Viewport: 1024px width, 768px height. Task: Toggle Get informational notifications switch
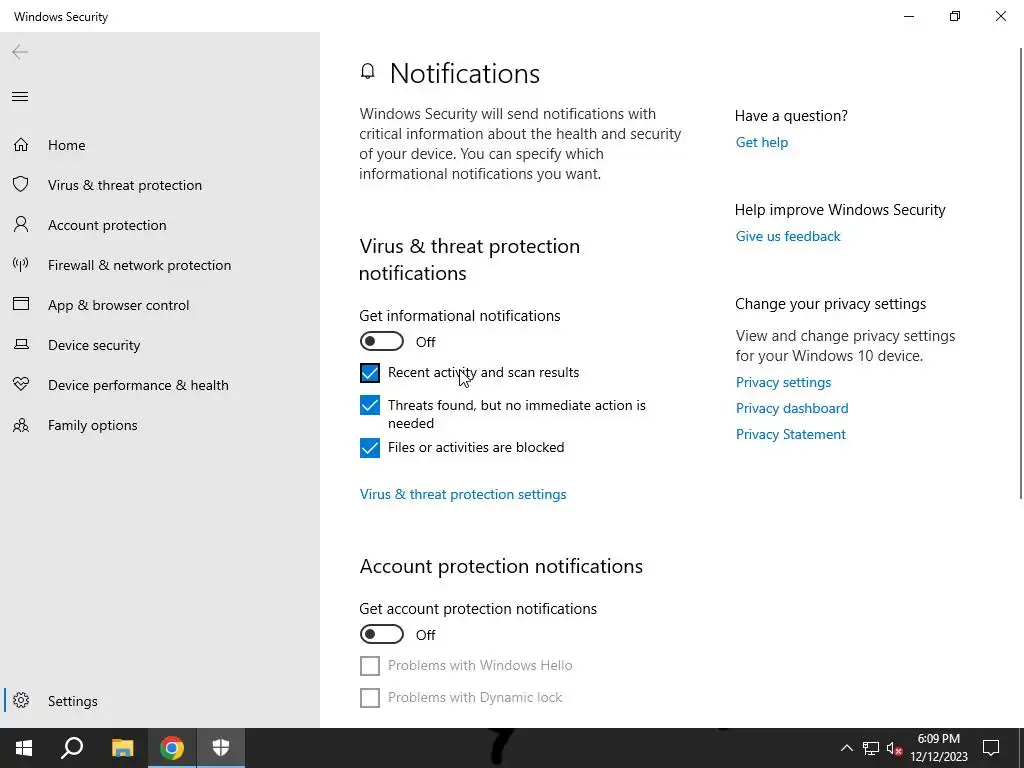pyautogui.click(x=382, y=342)
